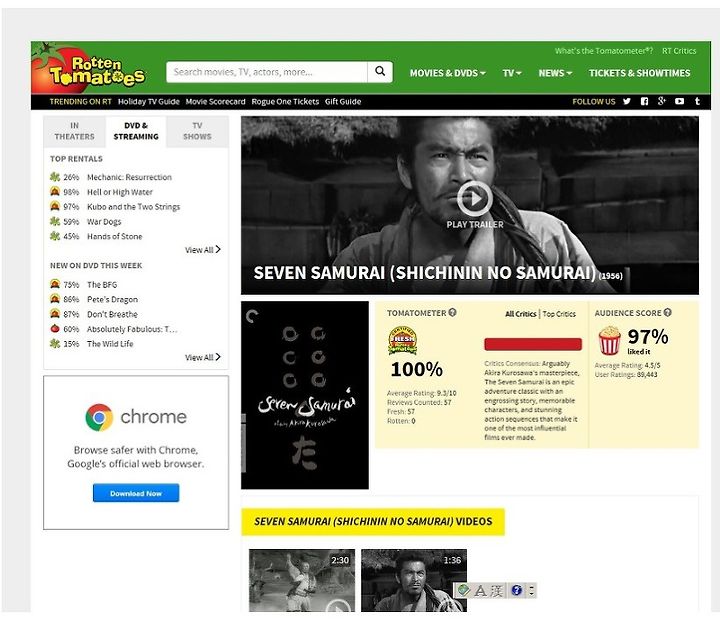Open the Movies & DVDs dropdown menu
Viewport: 720px width, 620px height.
447,73
